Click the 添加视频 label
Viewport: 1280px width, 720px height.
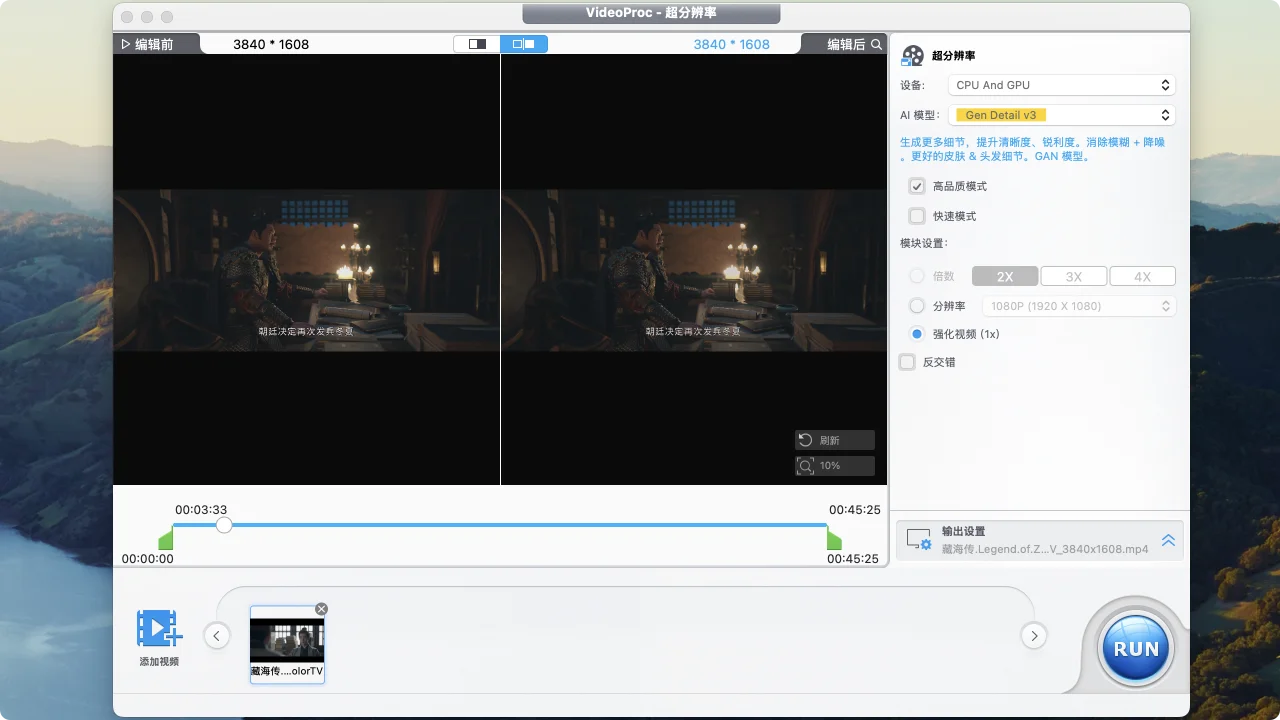point(159,662)
